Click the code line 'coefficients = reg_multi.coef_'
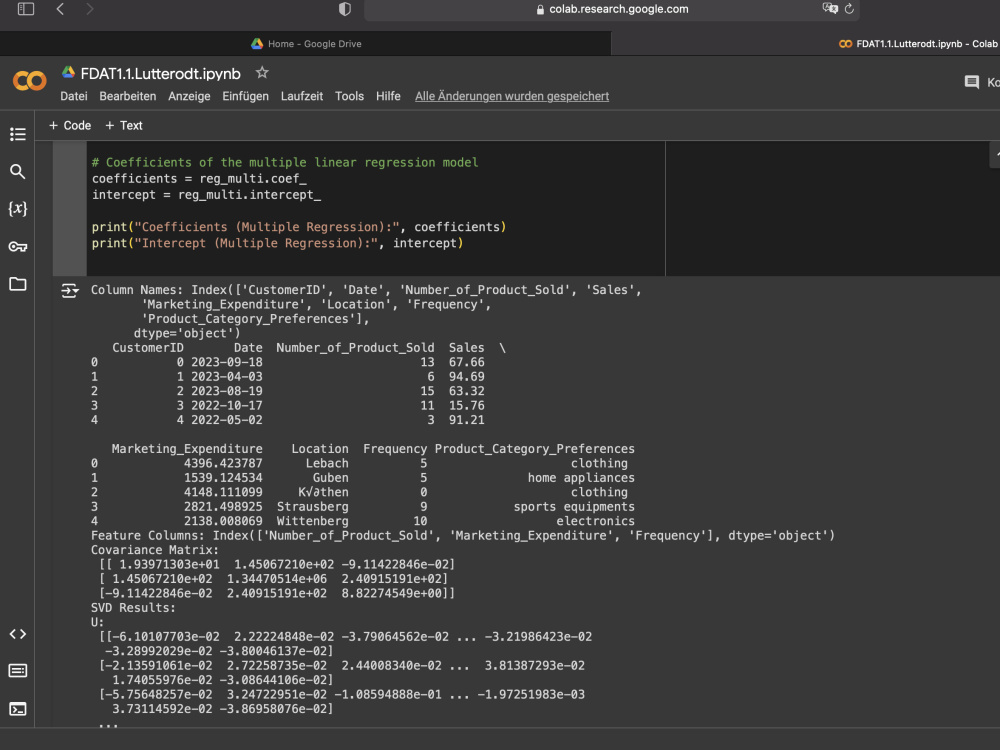1000x750 pixels. (x=199, y=179)
